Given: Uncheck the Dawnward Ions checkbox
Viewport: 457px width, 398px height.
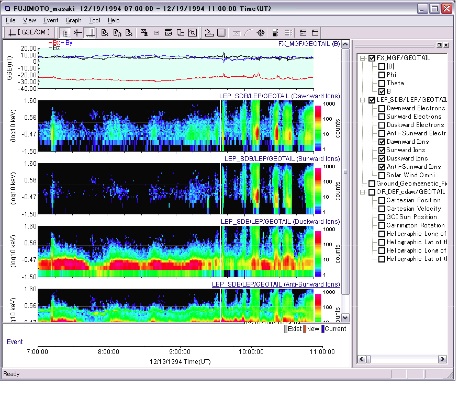Looking at the screenshot, I should click(x=382, y=142).
